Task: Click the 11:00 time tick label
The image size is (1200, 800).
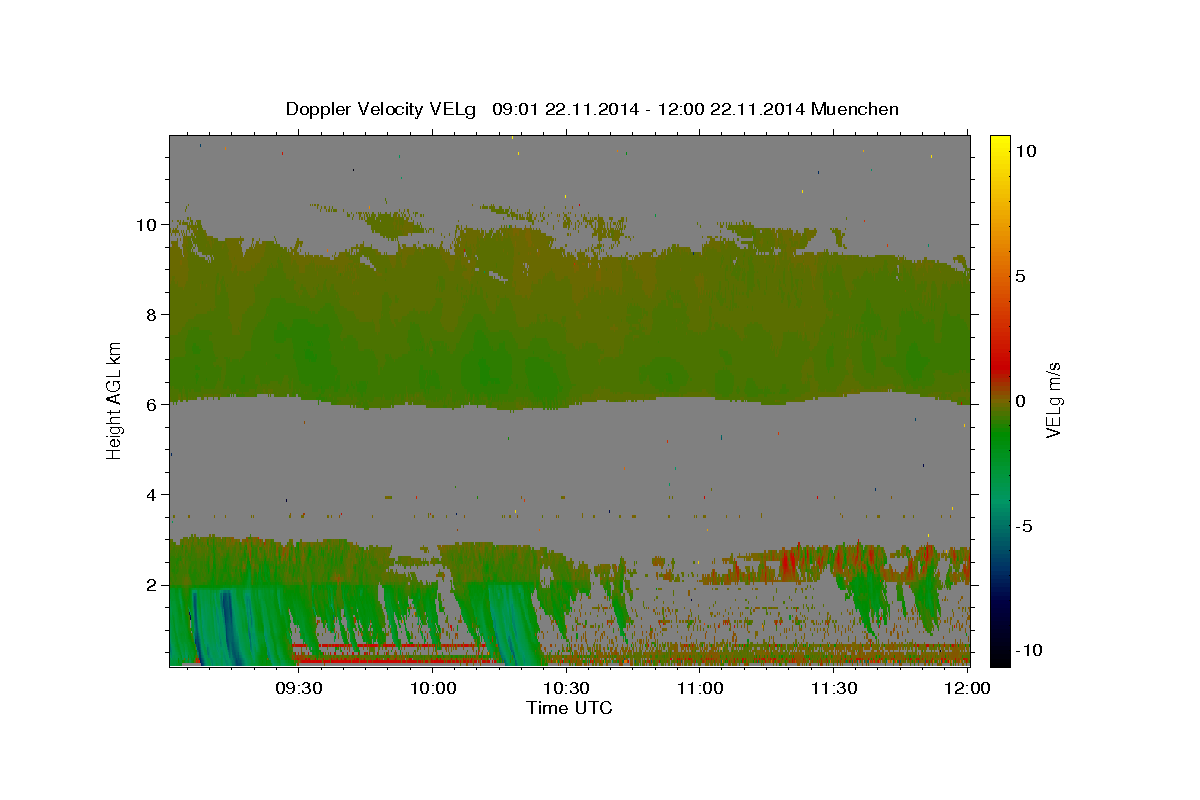Action: click(700, 688)
